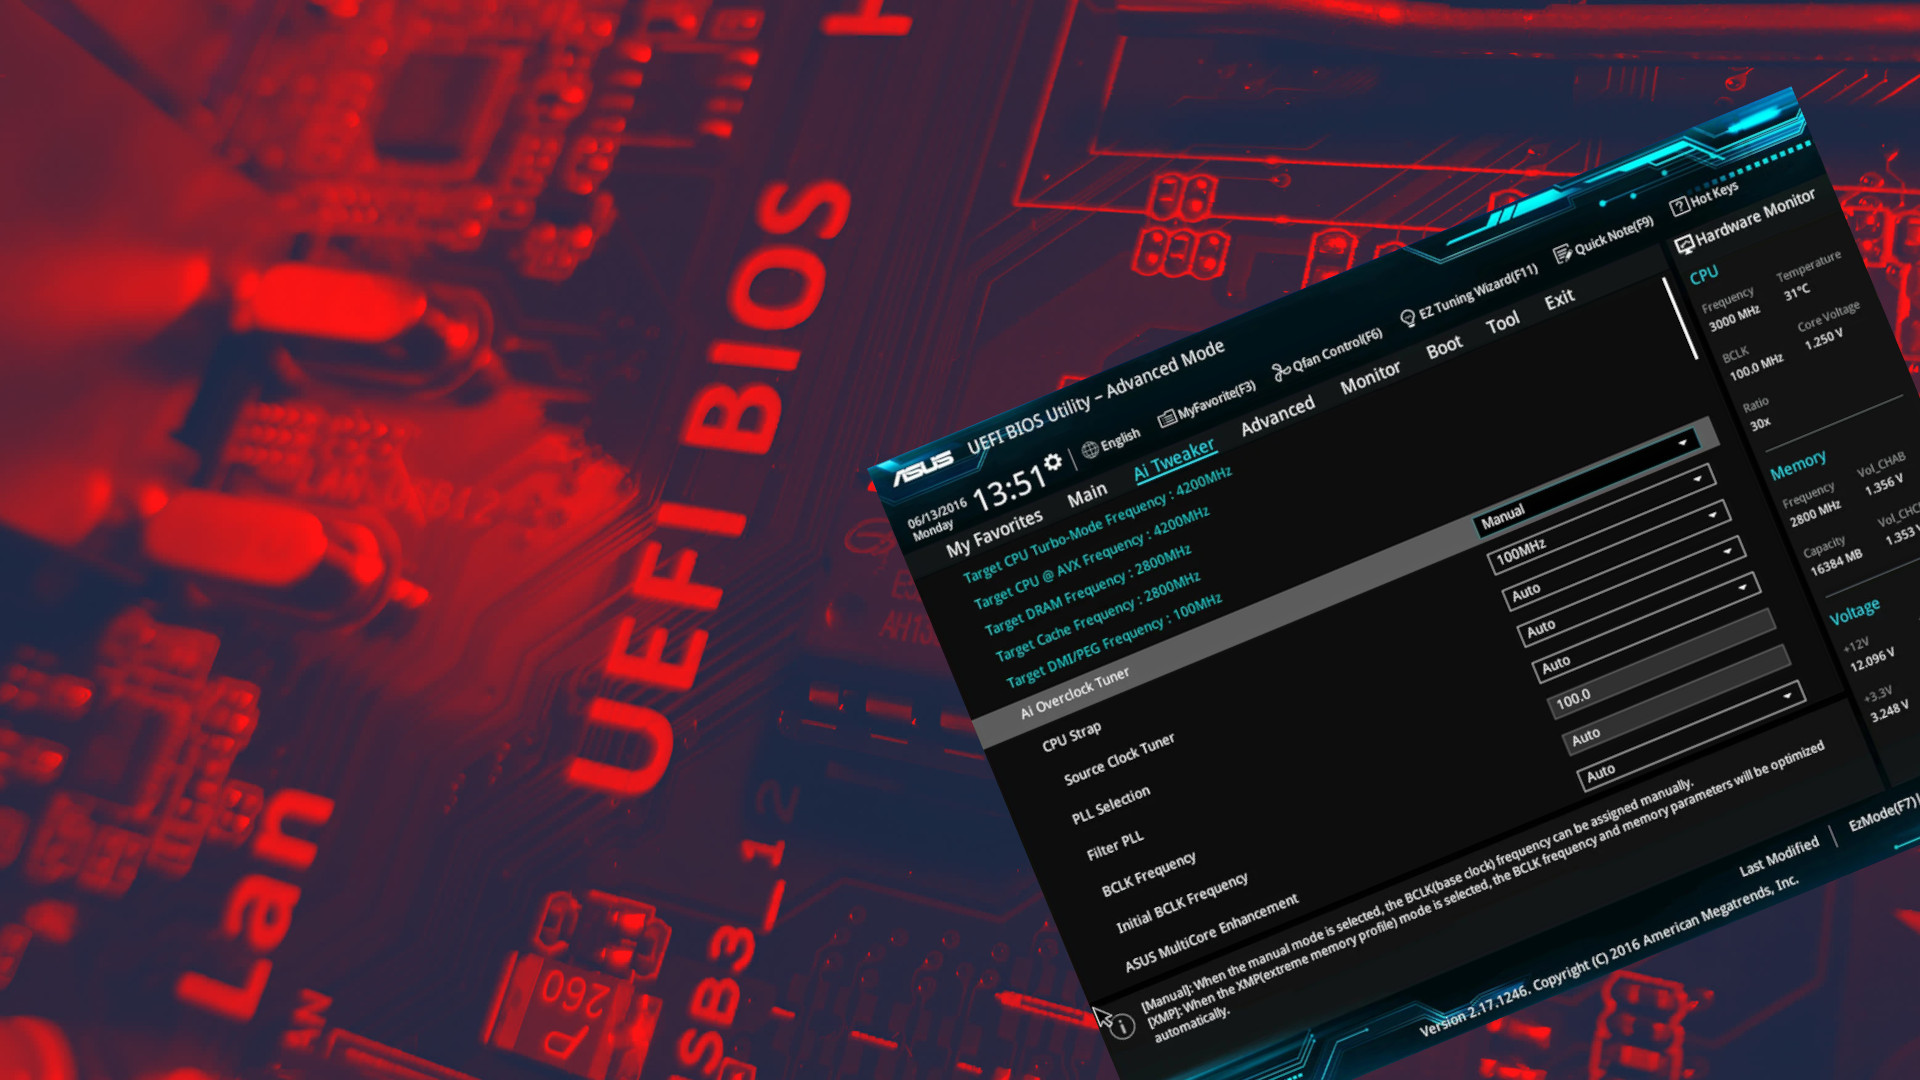Click the ASUS logo
The image size is (1920, 1080).
(922, 467)
